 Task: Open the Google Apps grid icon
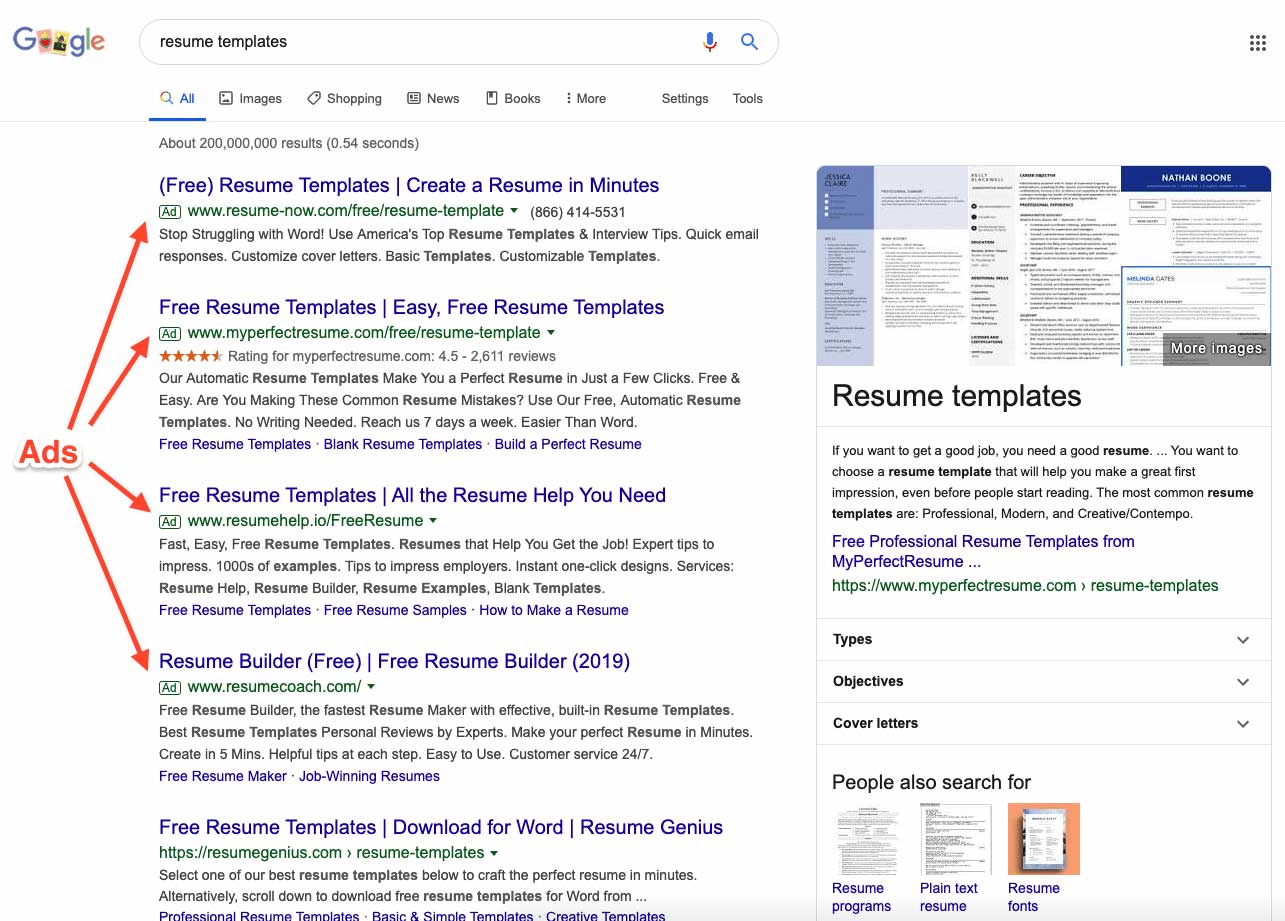(1257, 42)
